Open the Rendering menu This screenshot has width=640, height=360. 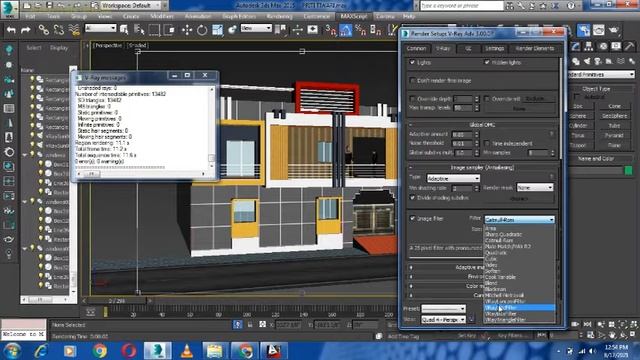tap(279, 16)
